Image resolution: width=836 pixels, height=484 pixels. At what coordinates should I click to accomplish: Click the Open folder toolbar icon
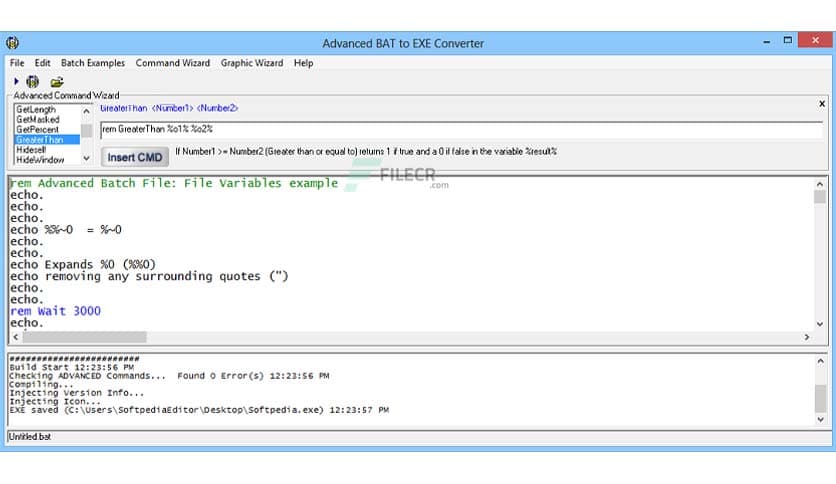tap(57, 82)
